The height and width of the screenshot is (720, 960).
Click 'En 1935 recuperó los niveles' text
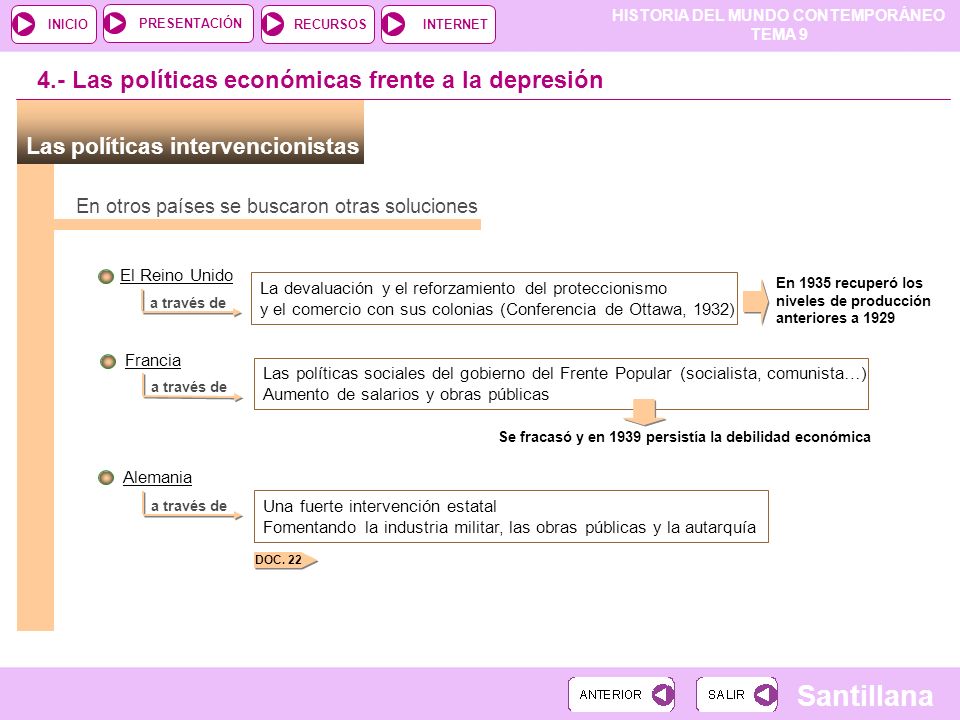point(853,300)
